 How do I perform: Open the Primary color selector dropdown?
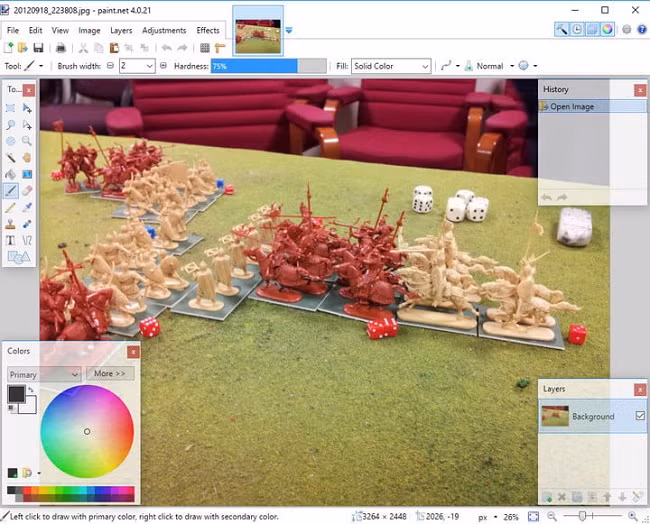click(43, 374)
